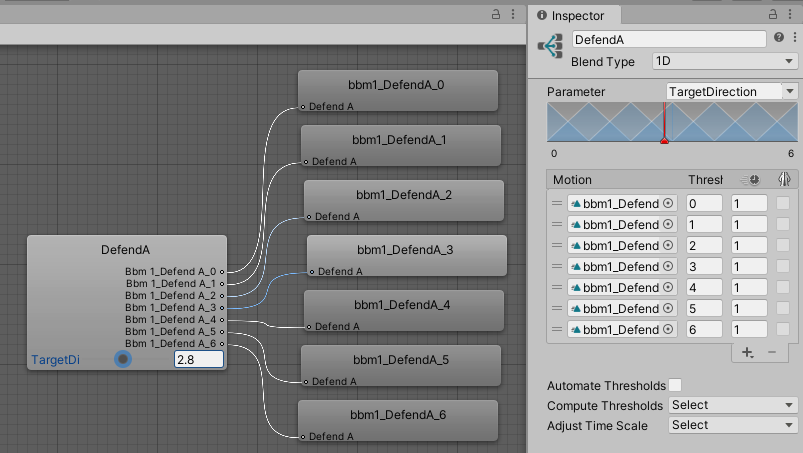Open the Inspector help reference icon
The height and width of the screenshot is (453, 803).
tap(779, 38)
